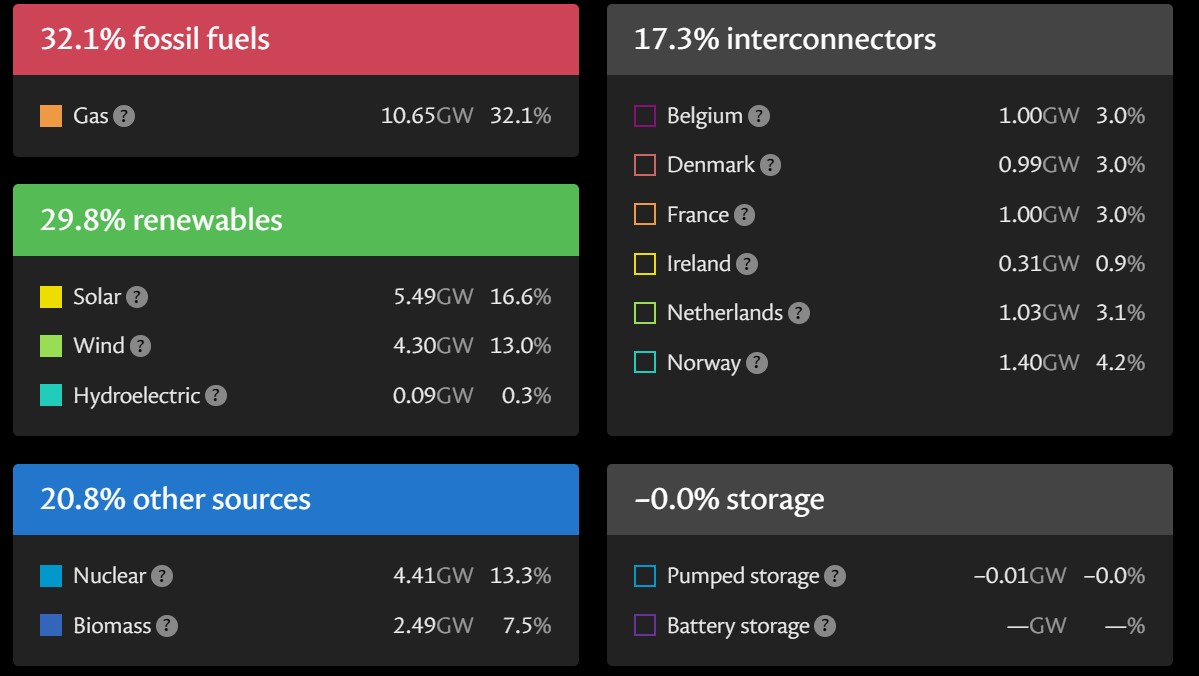Image resolution: width=1199 pixels, height=676 pixels.
Task: Click the help icon next to Gas
Action: coord(124,116)
